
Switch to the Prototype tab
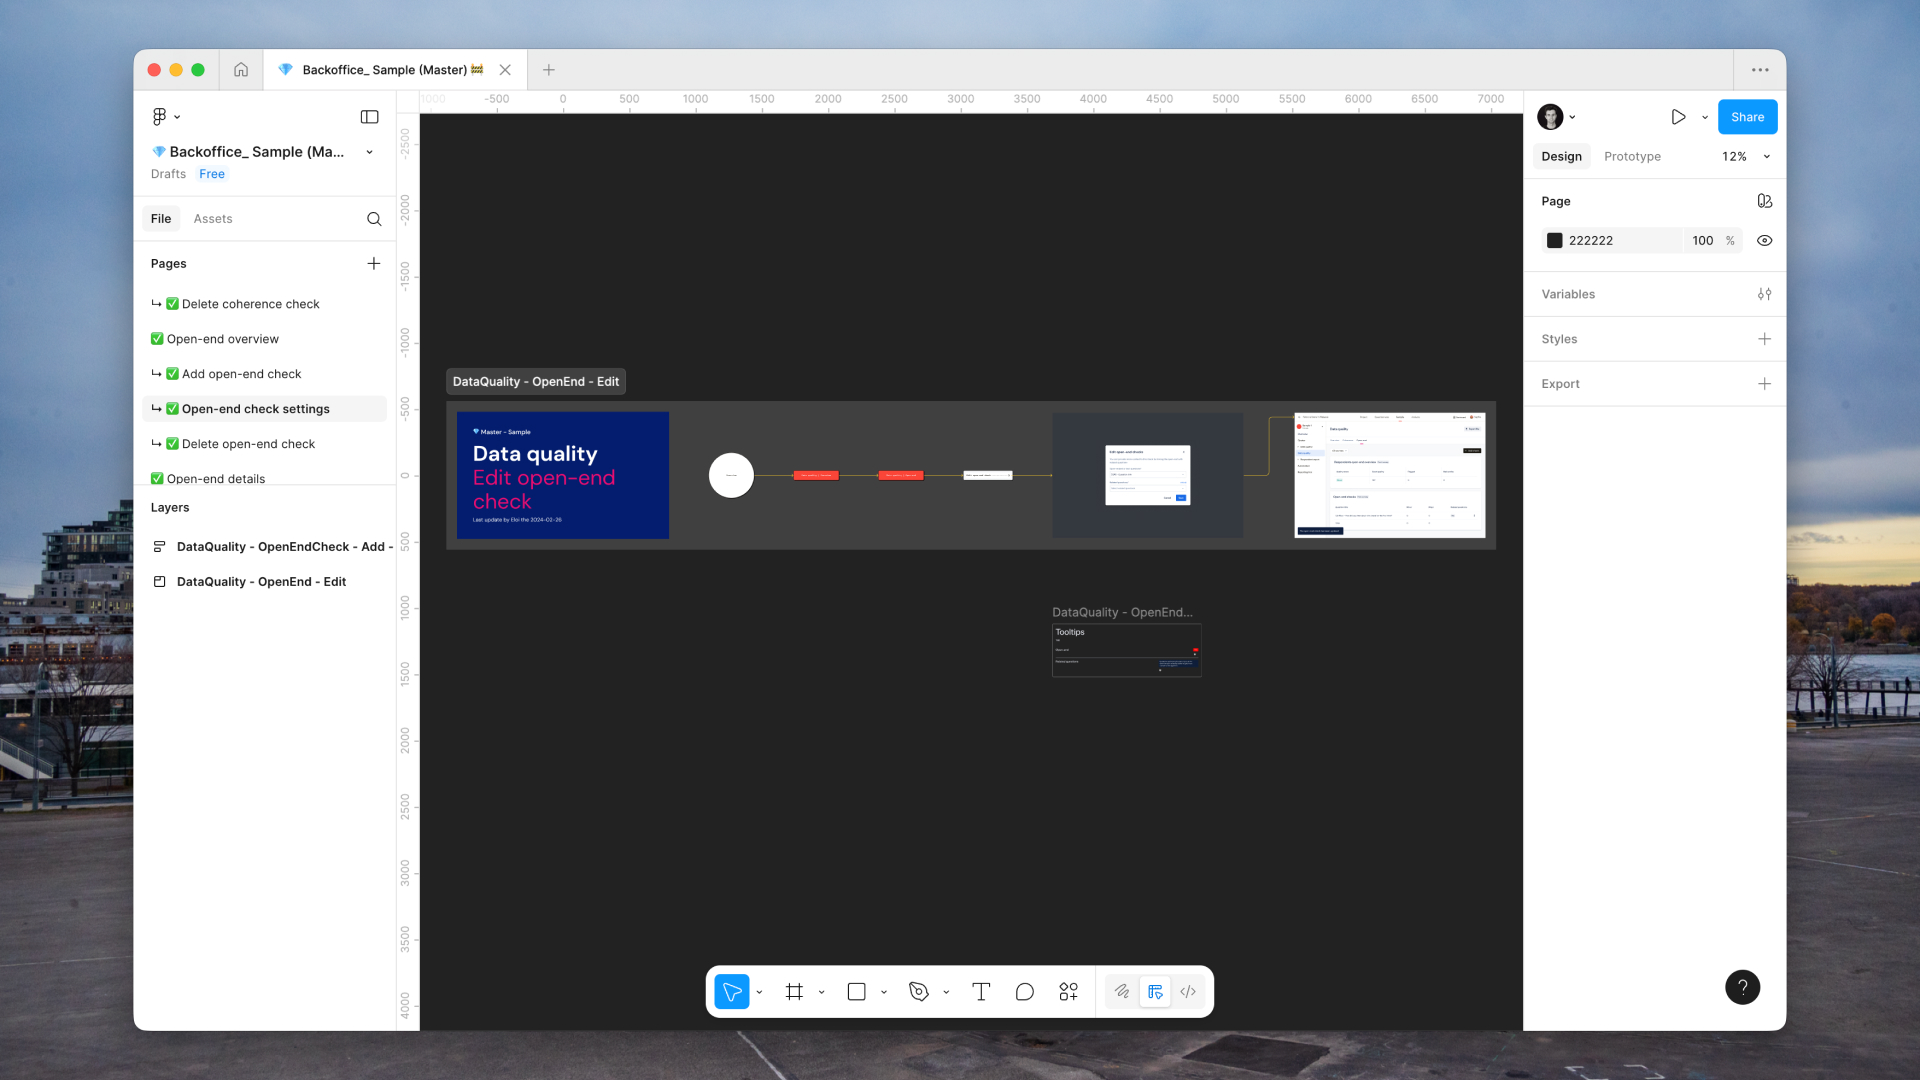coord(1632,156)
